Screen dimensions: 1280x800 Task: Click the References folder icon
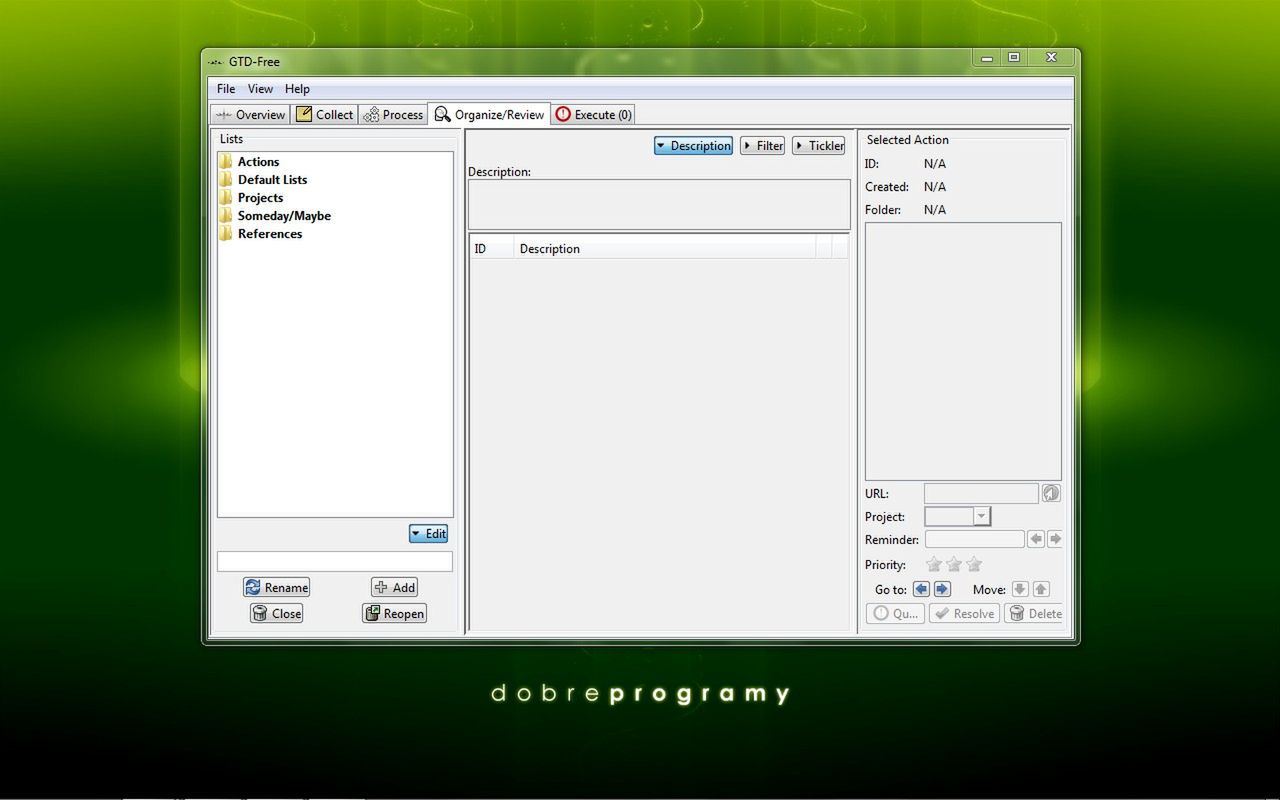226,234
